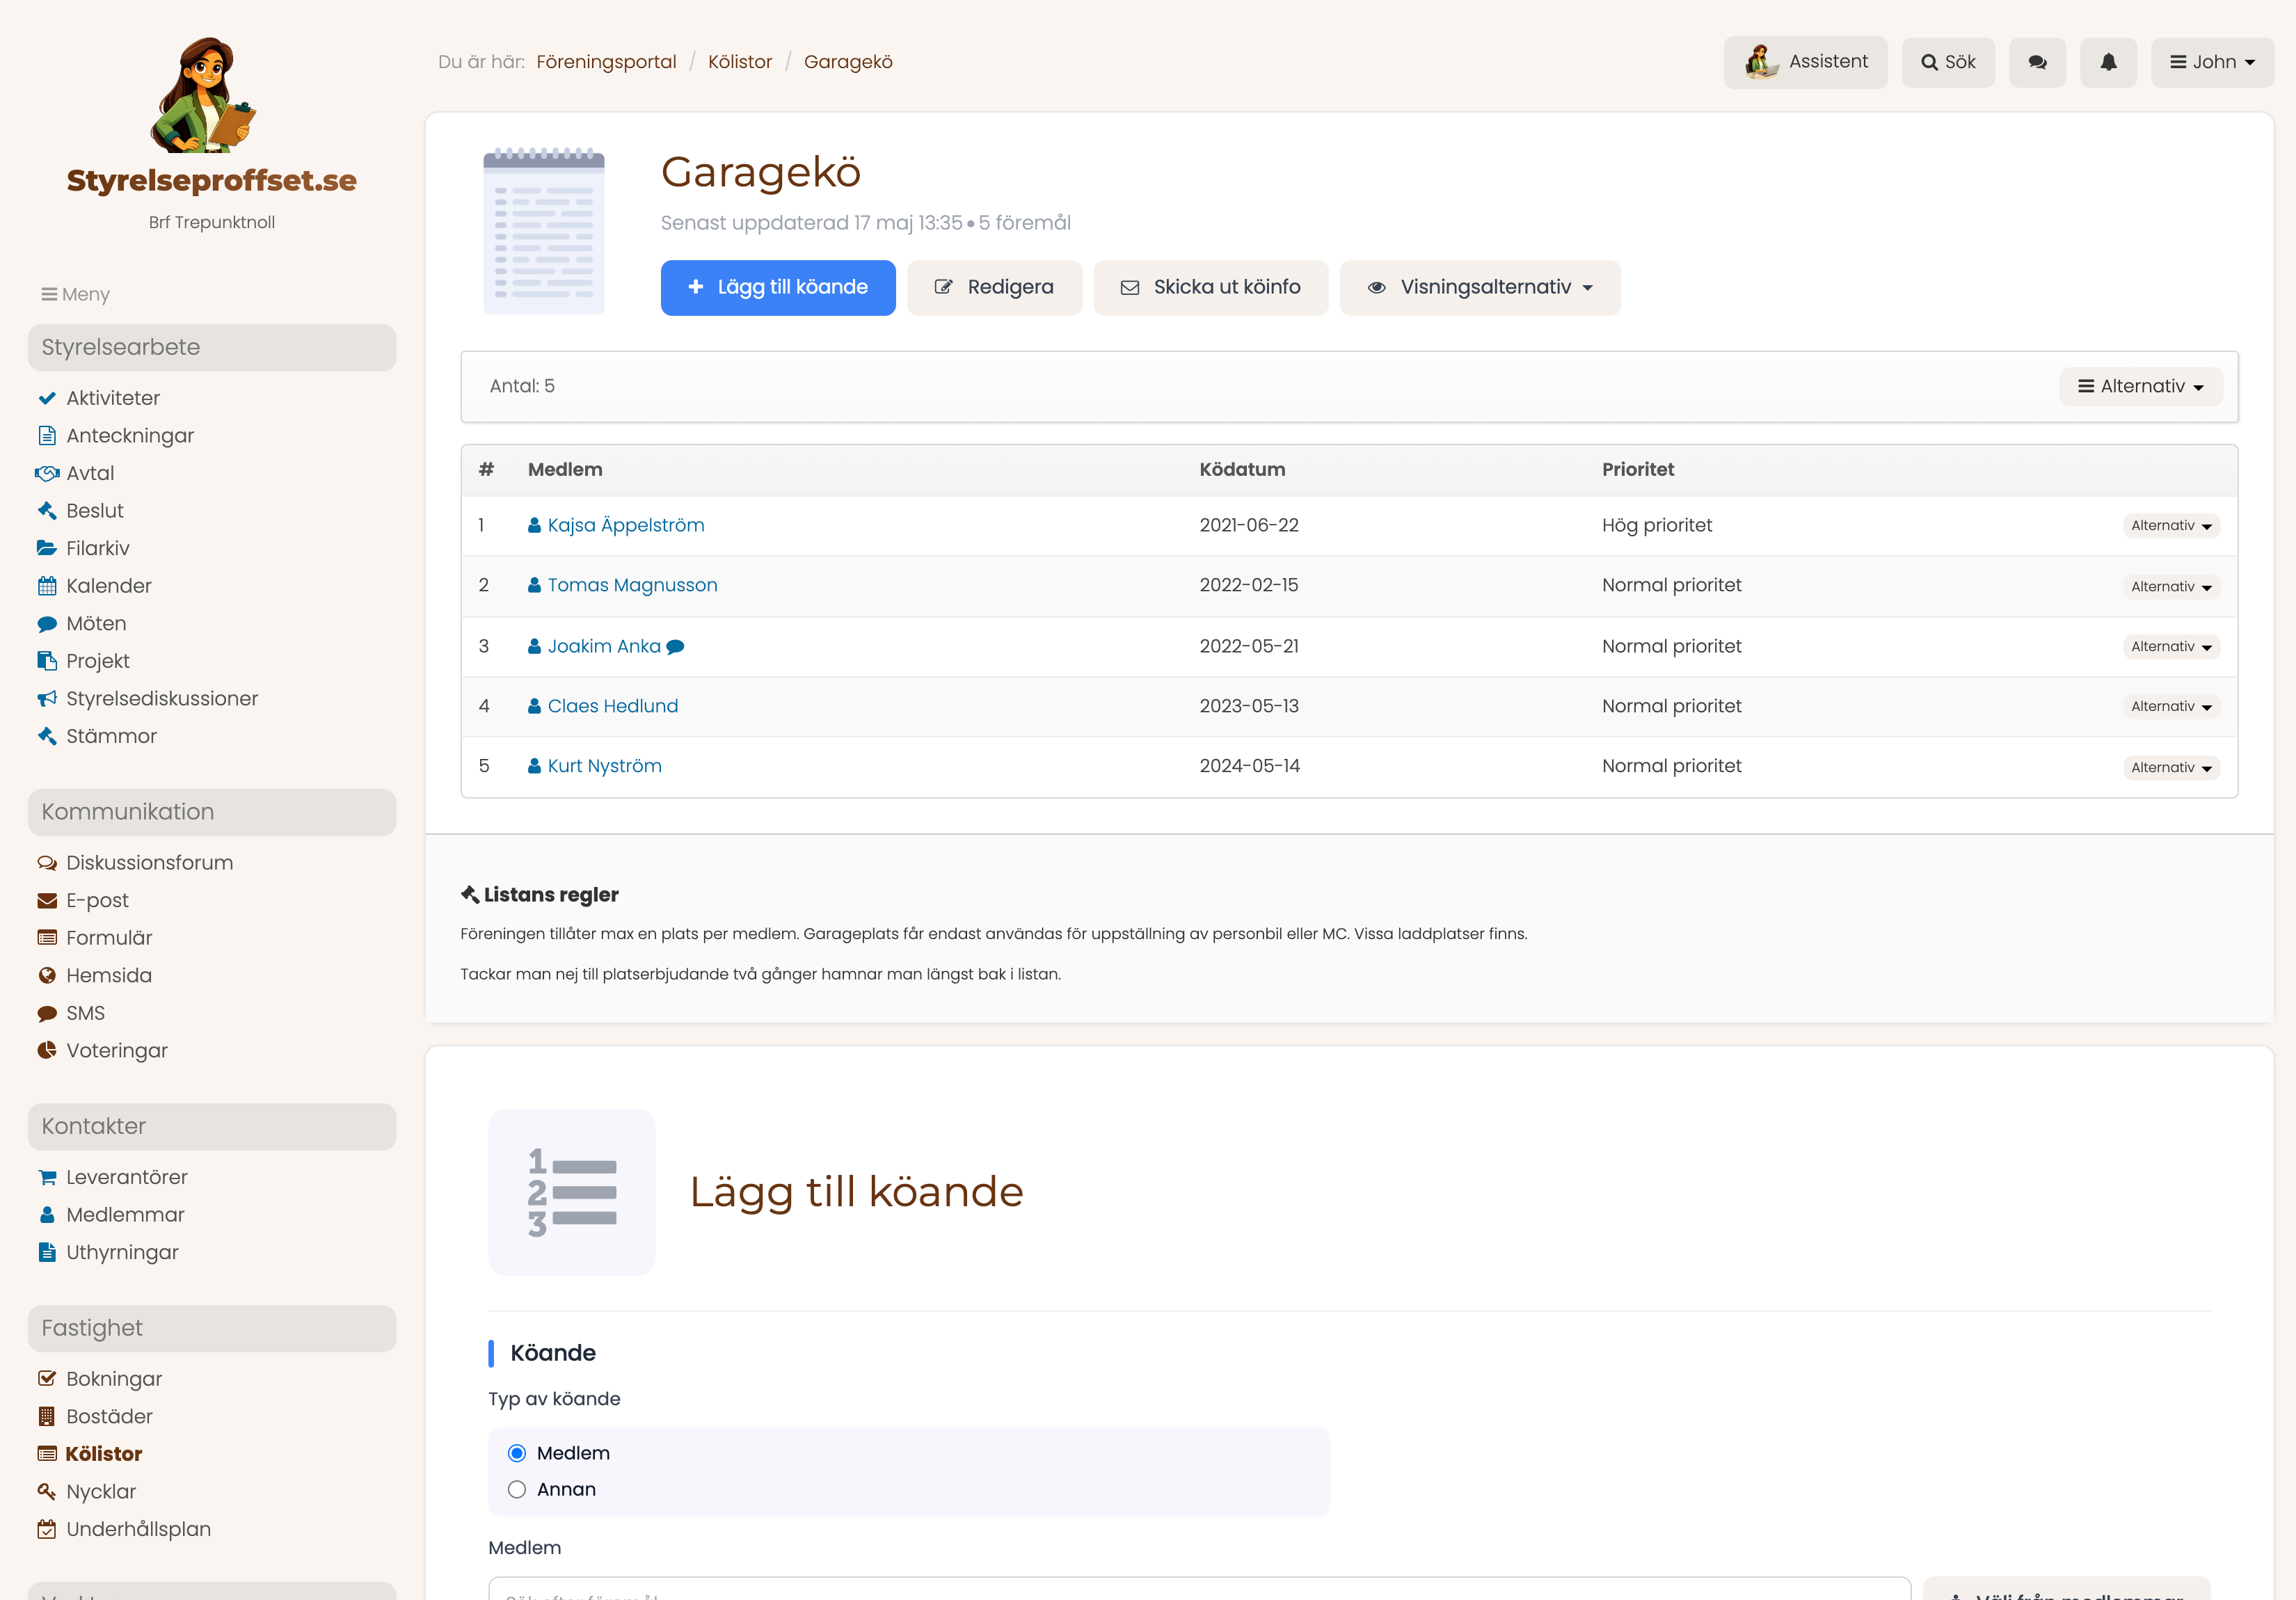Open Alternativ dropdown for Kurt Nyström
Screen dimensions: 2296x1600
[x=2171, y=768]
